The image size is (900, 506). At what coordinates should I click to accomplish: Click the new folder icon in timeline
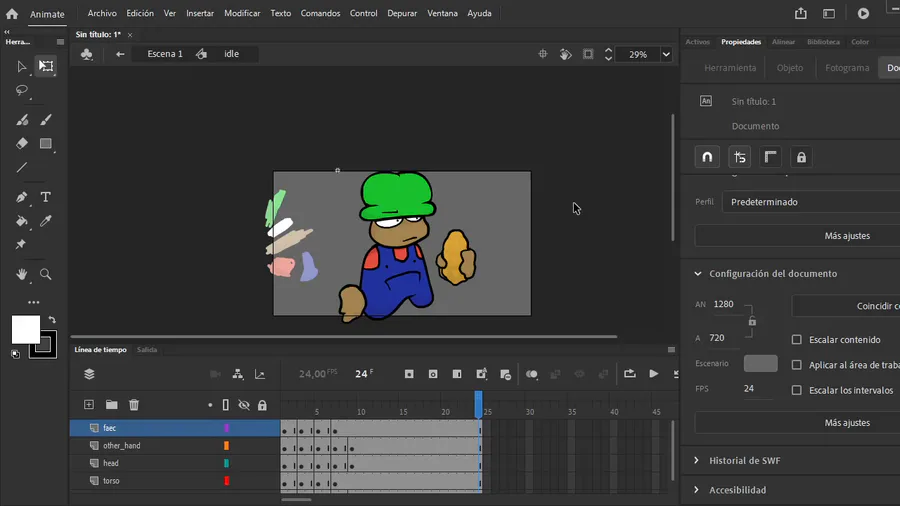pyautogui.click(x=111, y=405)
